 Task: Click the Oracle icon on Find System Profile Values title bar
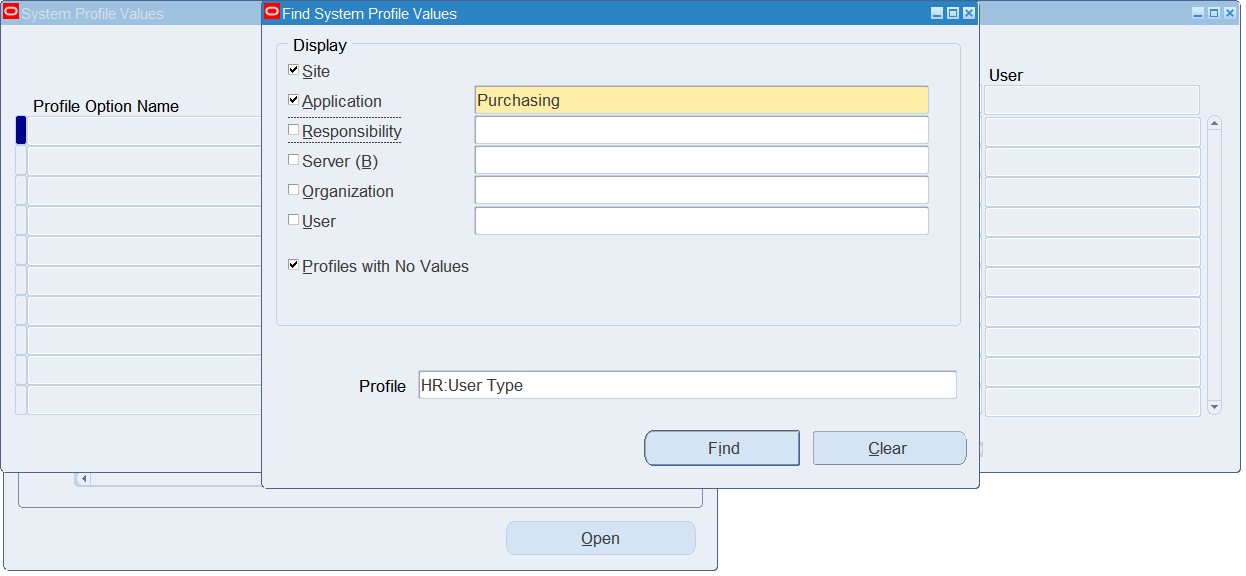271,13
